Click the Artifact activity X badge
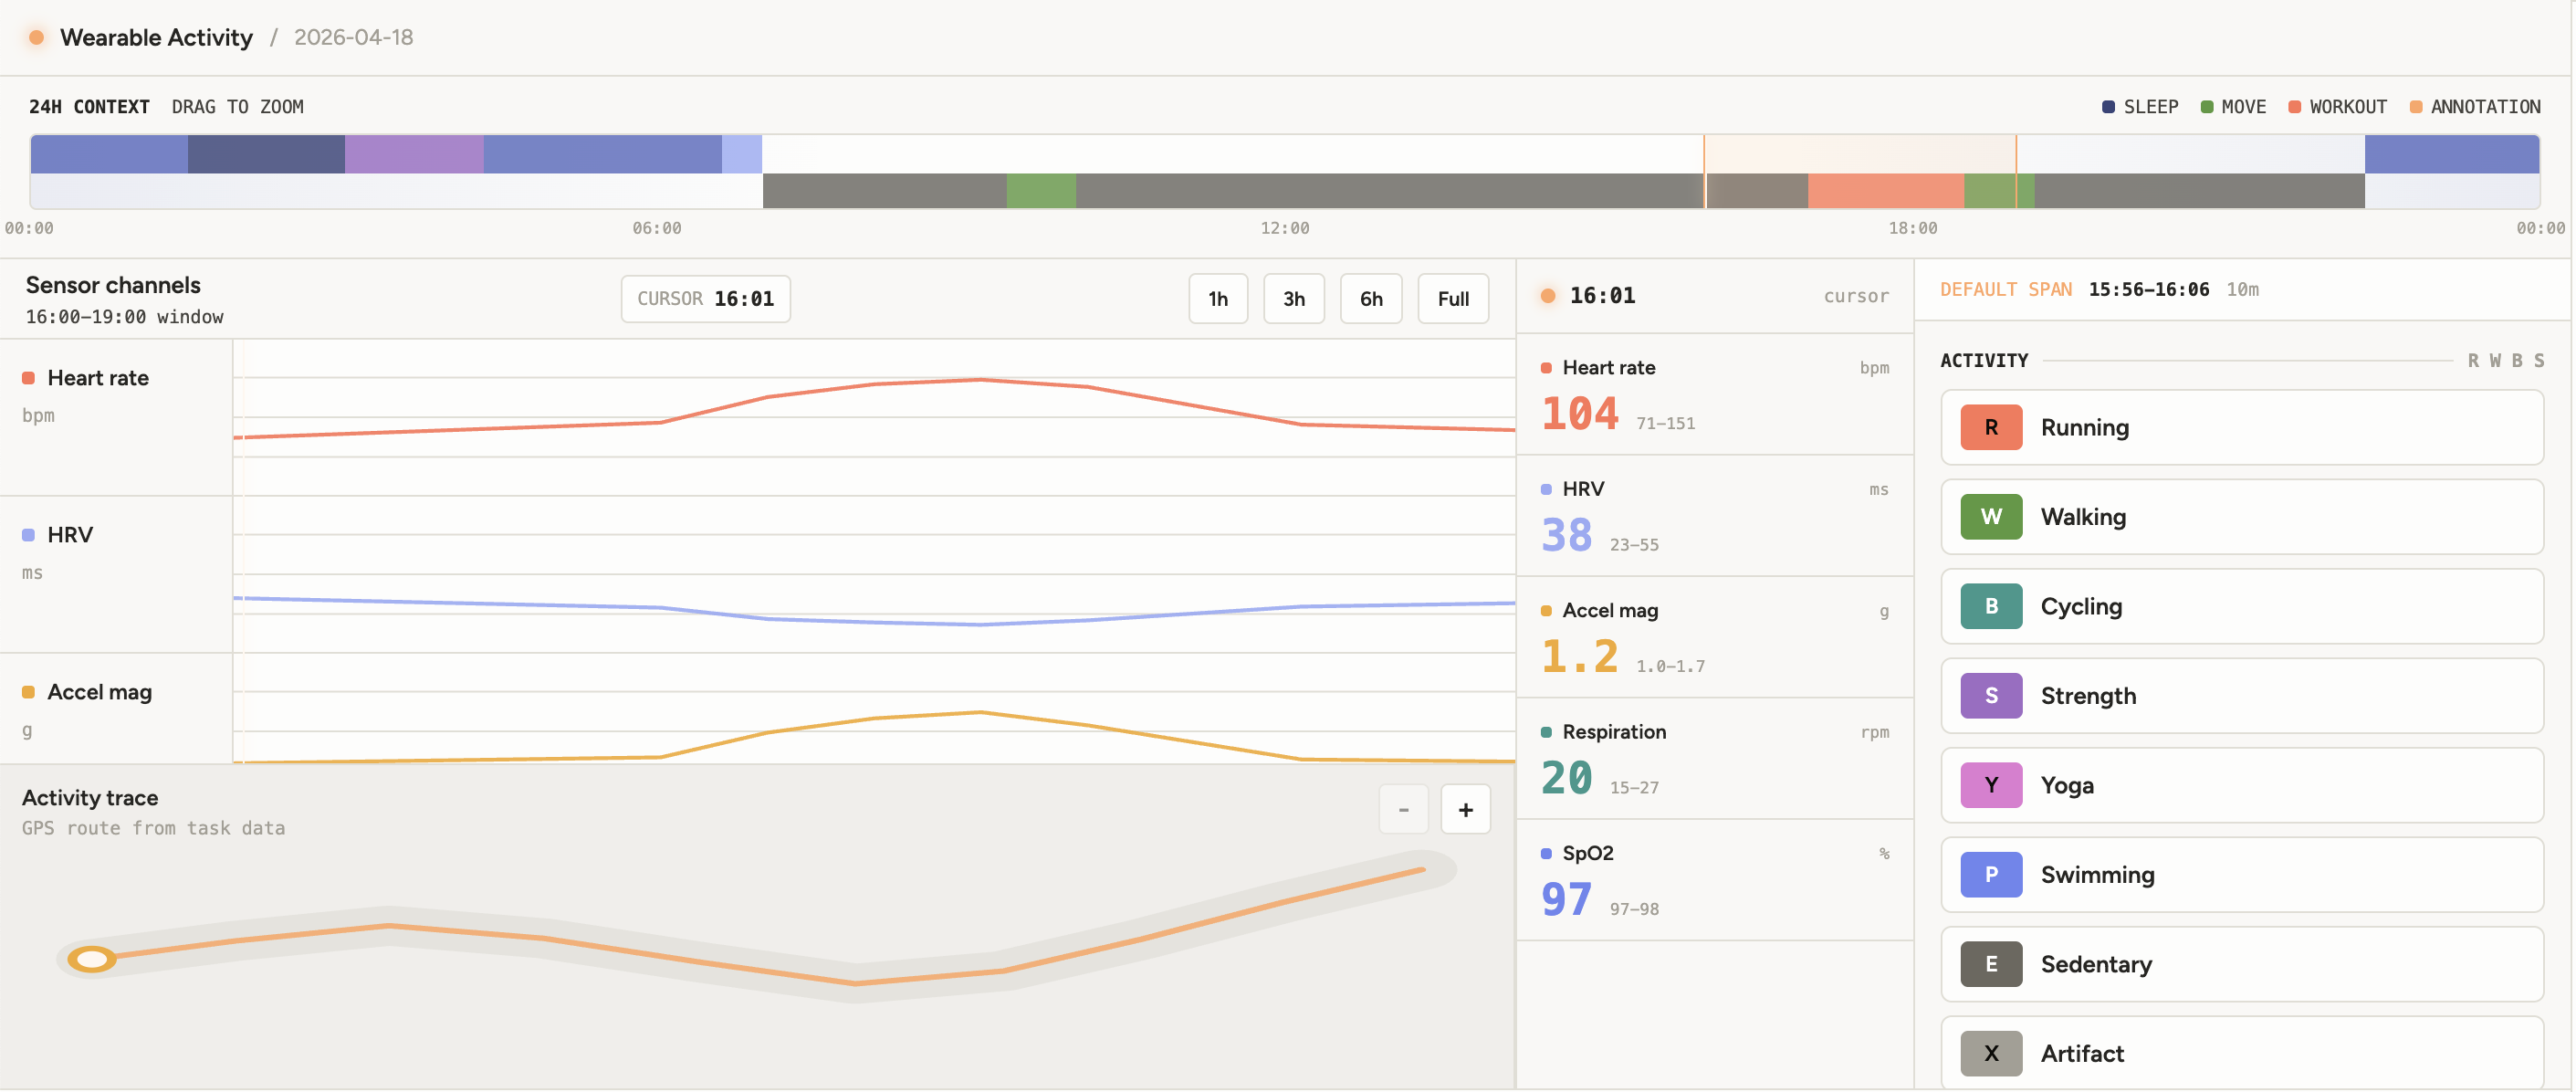This screenshot has height=1092, width=2576. 1991,1054
